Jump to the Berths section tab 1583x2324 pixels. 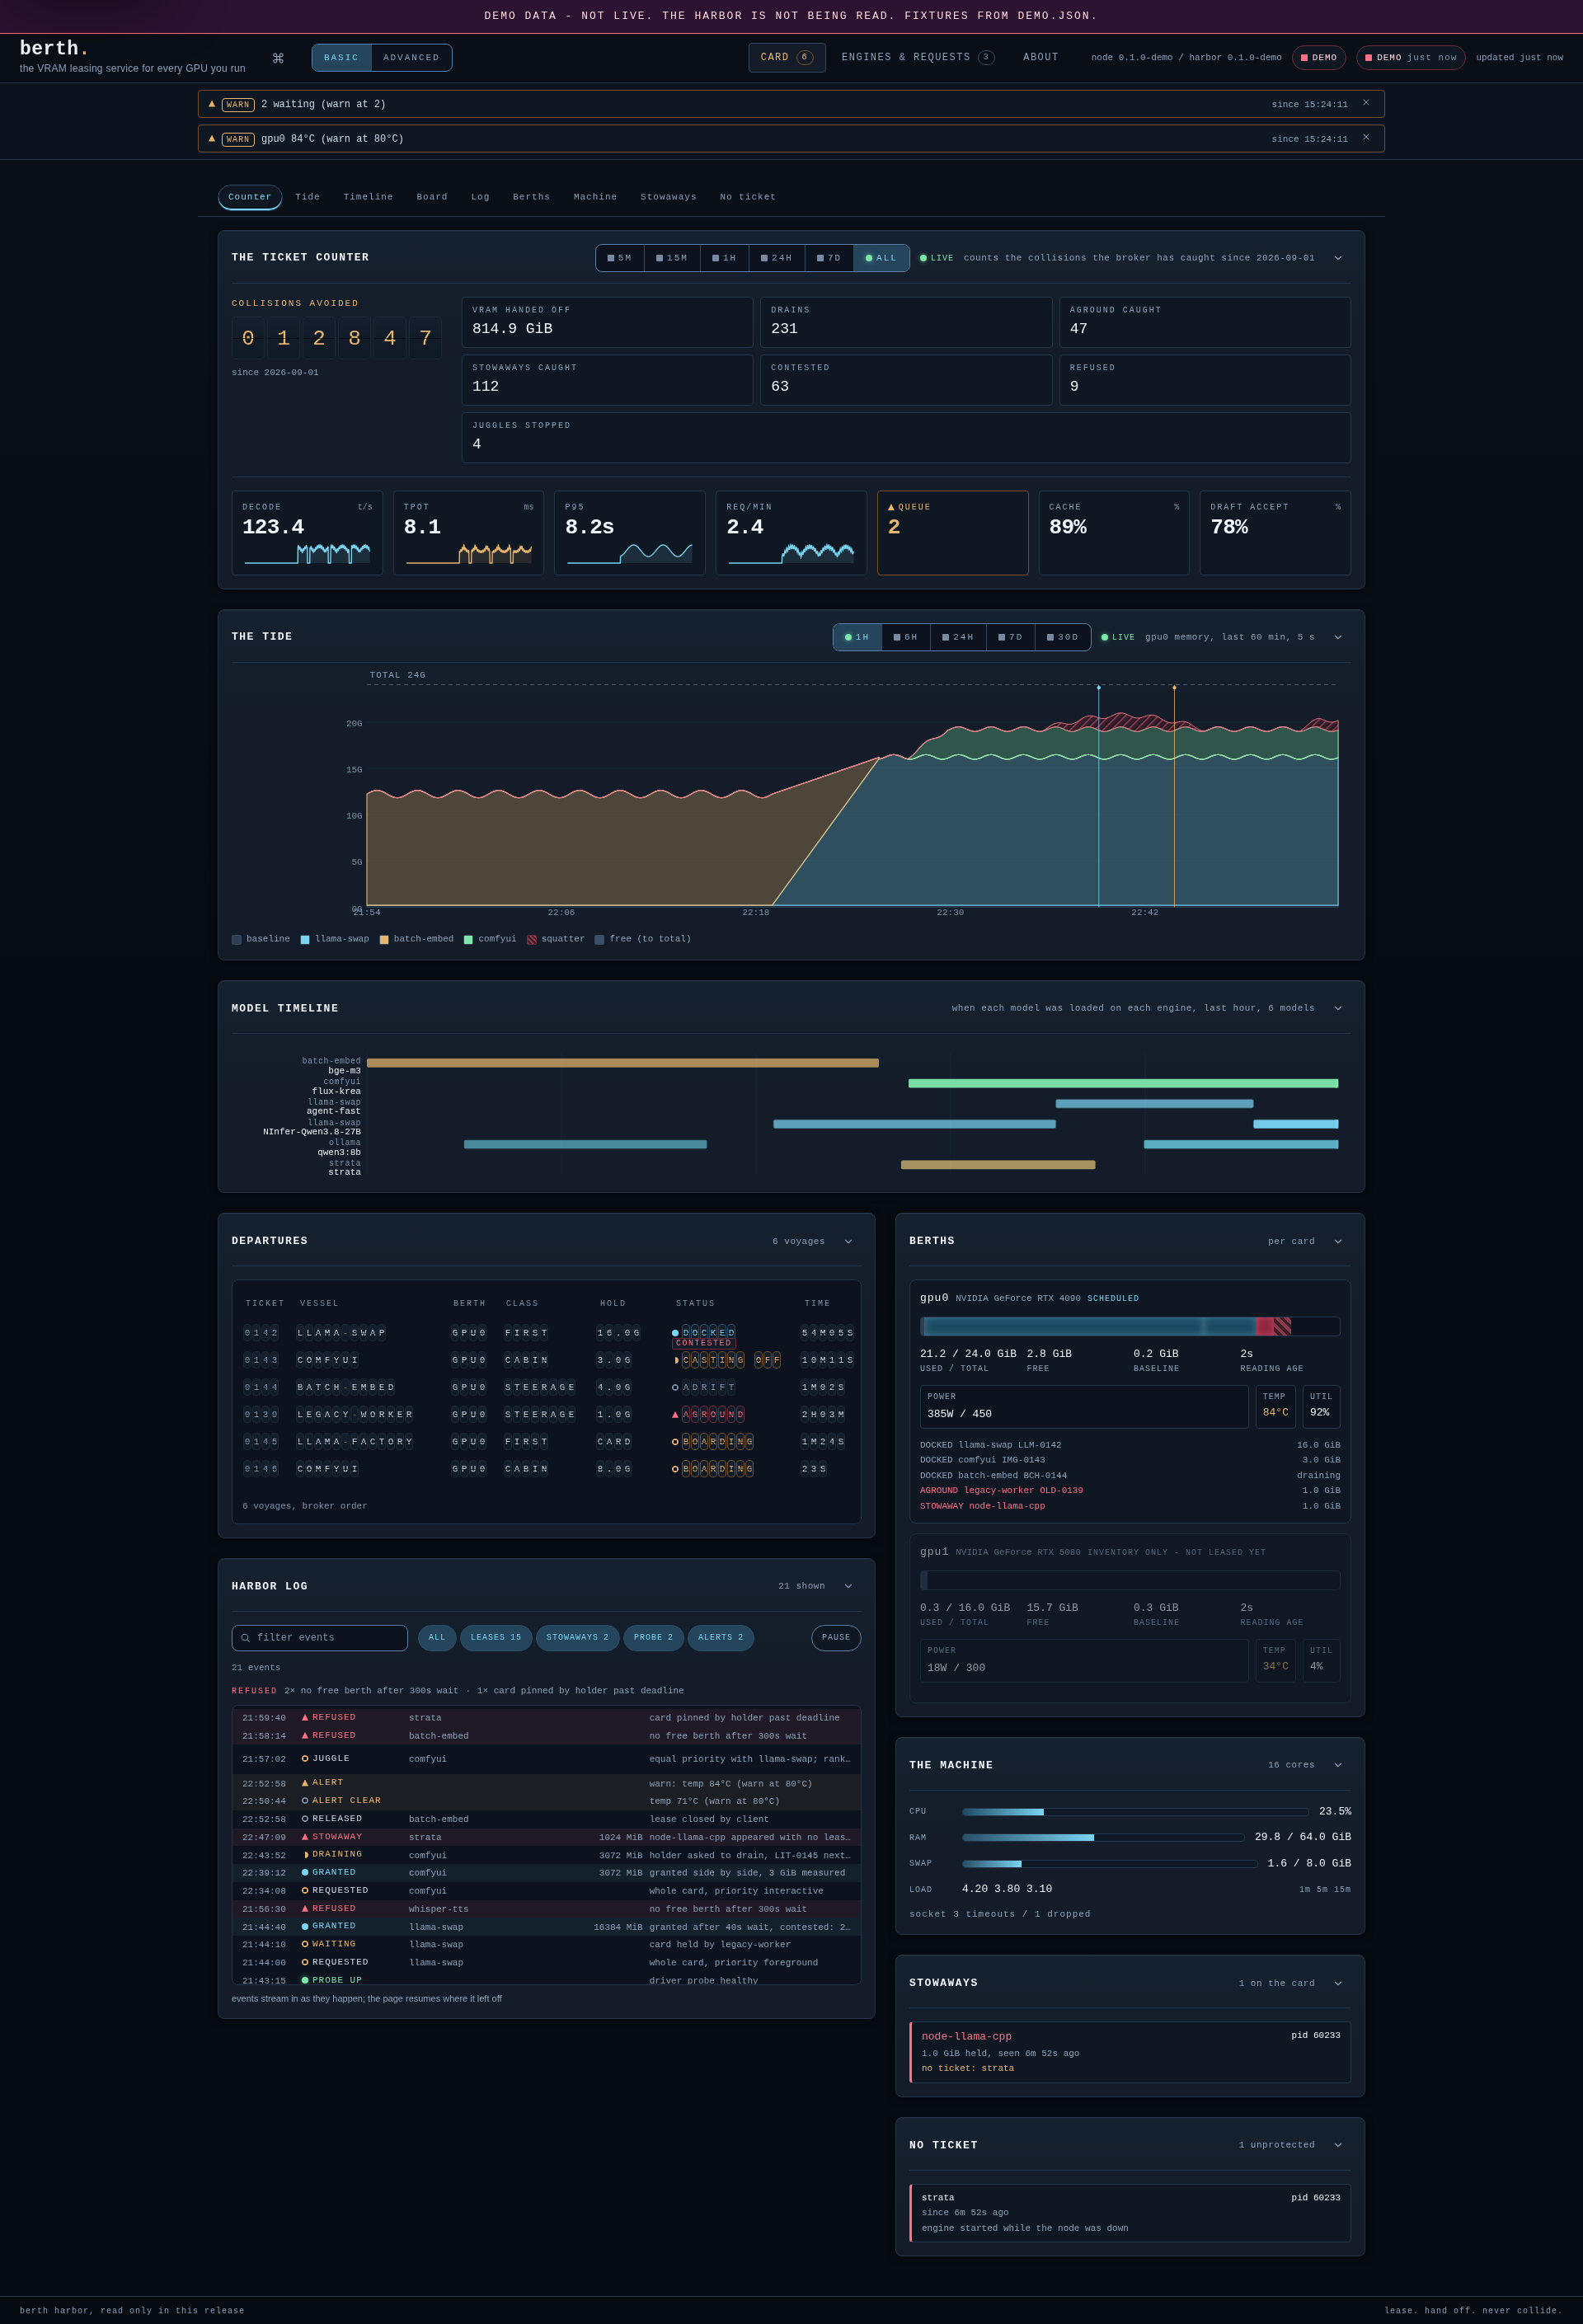[531, 197]
